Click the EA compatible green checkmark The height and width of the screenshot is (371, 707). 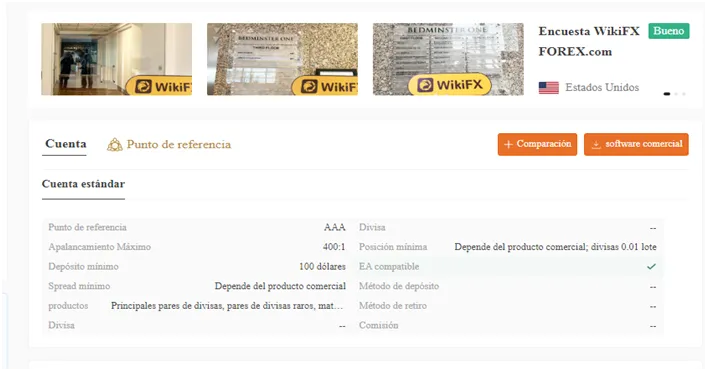[651, 266]
